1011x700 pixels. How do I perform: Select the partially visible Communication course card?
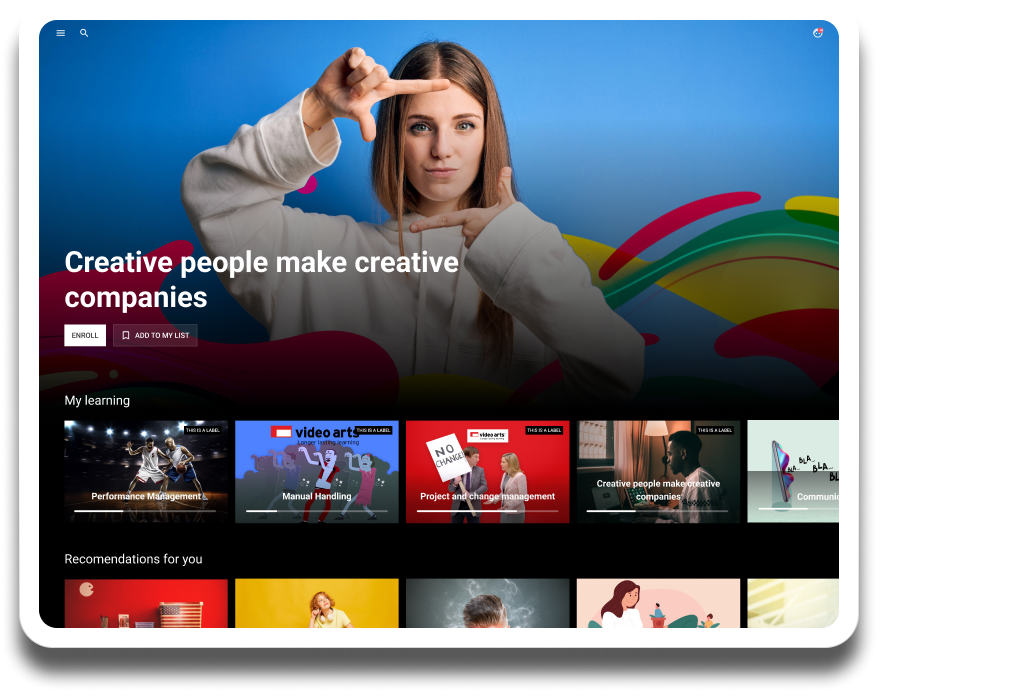pos(793,470)
